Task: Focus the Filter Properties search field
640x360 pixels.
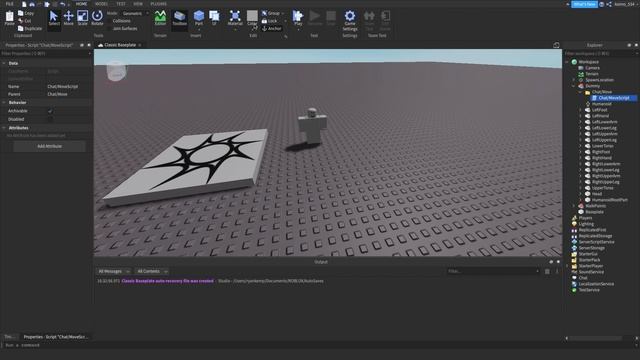Action: (46, 53)
